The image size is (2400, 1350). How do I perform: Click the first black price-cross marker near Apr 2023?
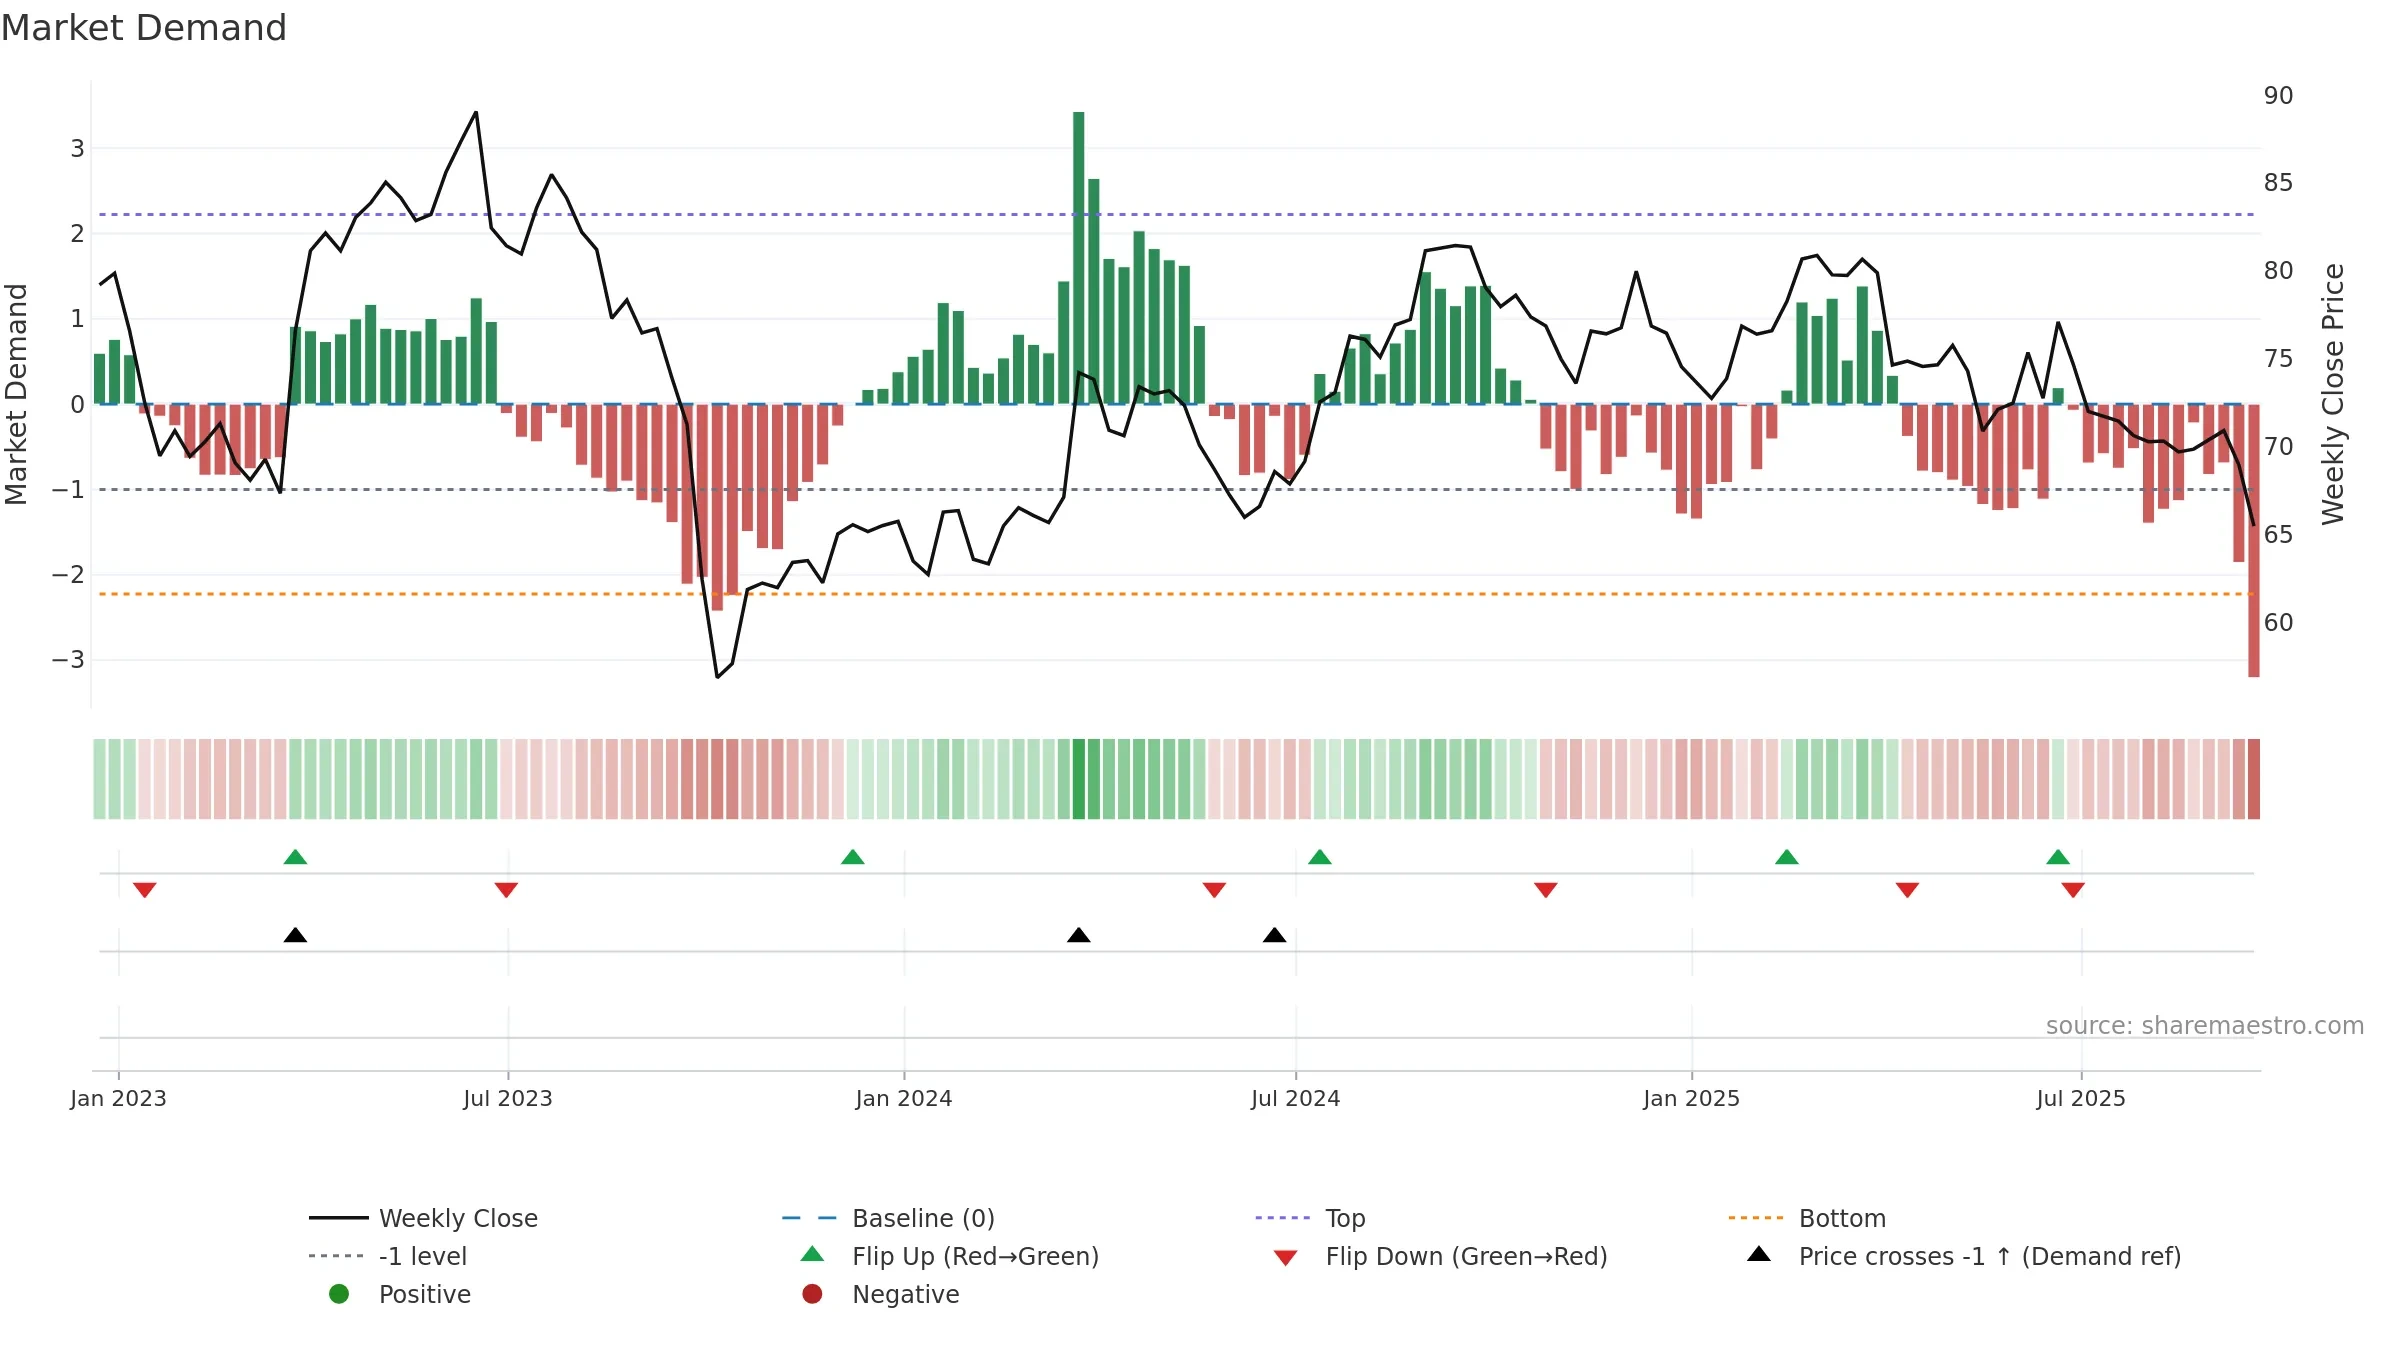tap(295, 935)
